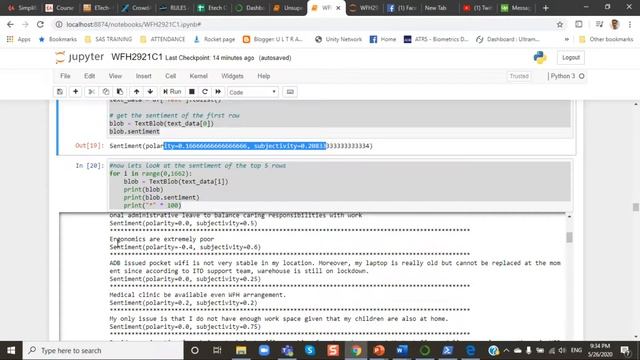Open a new browser tab with the plus icon
The image size is (640, 360).
(x=546, y=8)
